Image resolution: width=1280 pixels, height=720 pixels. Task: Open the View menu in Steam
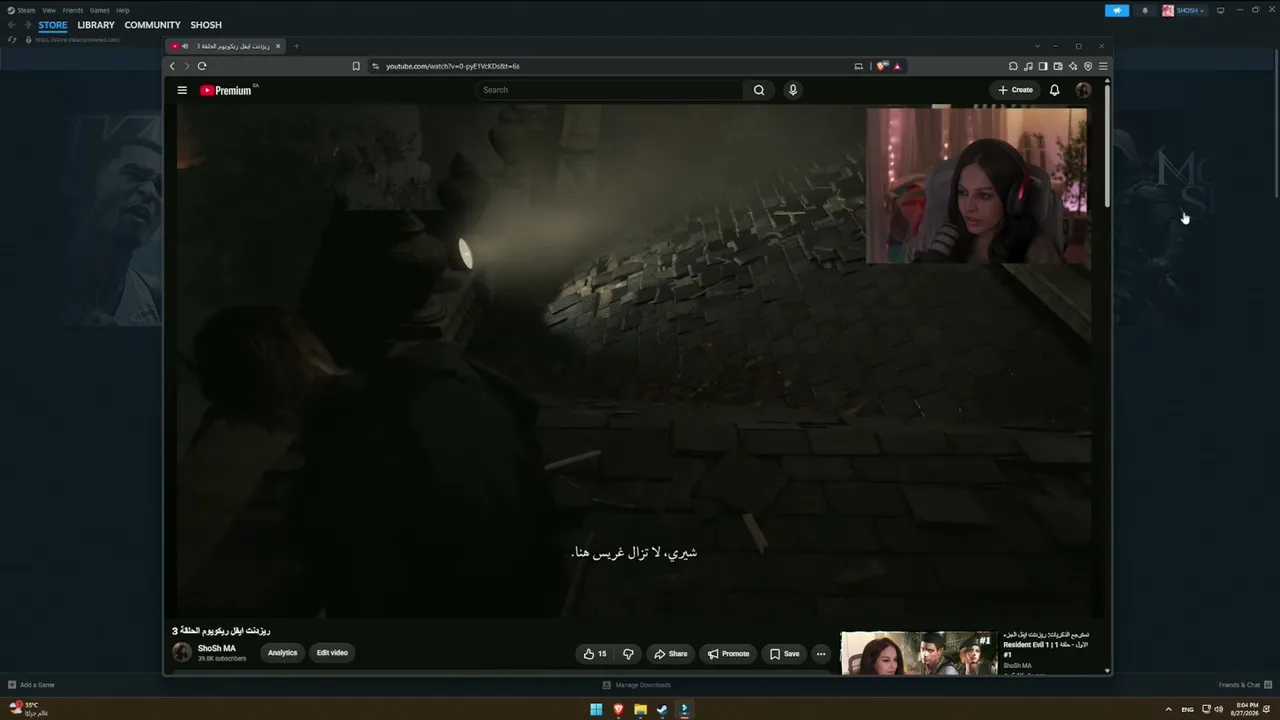pyautogui.click(x=48, y=10)
